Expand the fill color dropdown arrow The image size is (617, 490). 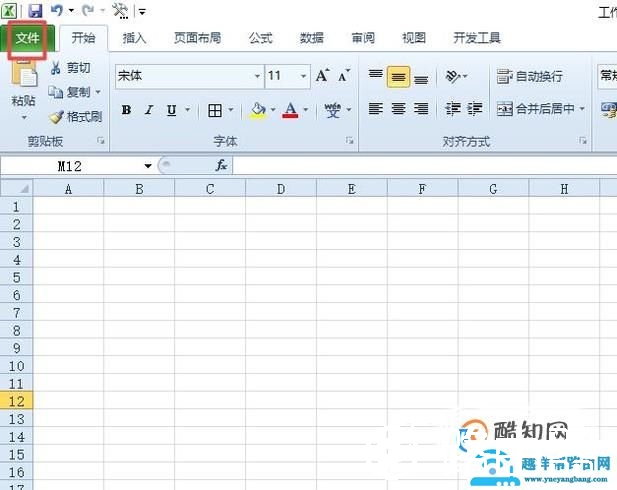(x=273, y=110)
